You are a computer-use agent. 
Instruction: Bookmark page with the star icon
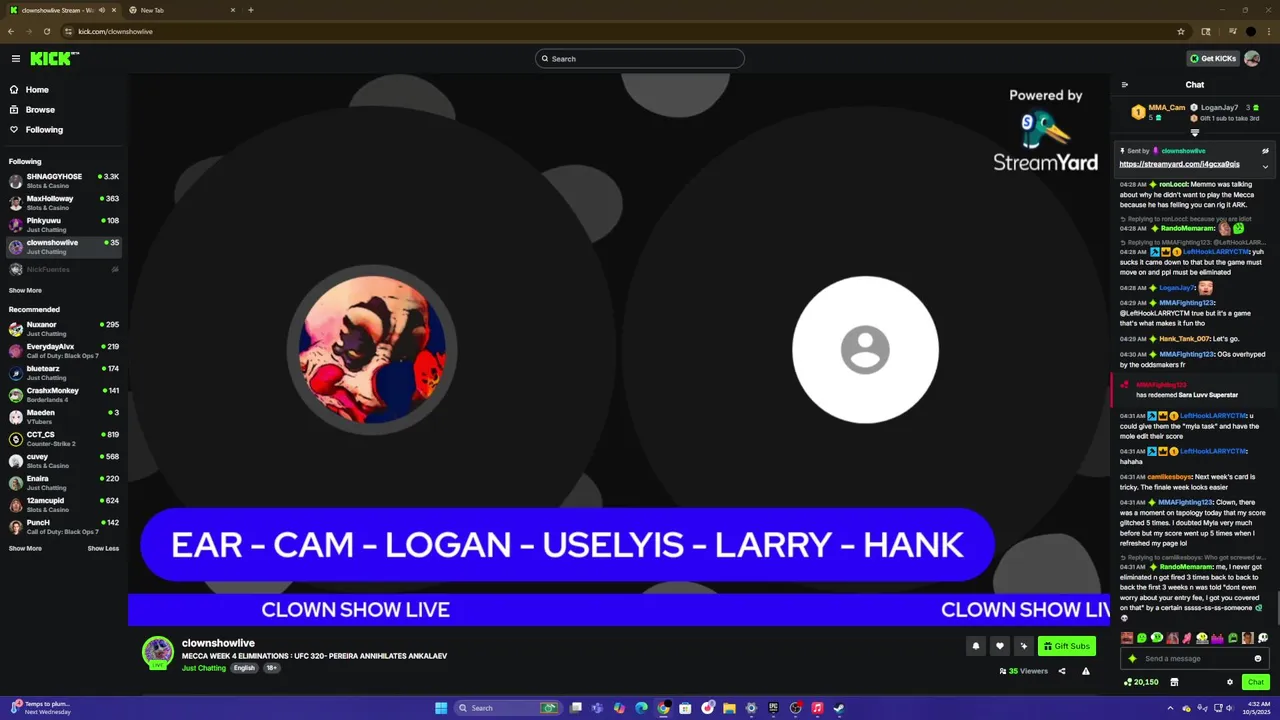[x=1181, y=31]
